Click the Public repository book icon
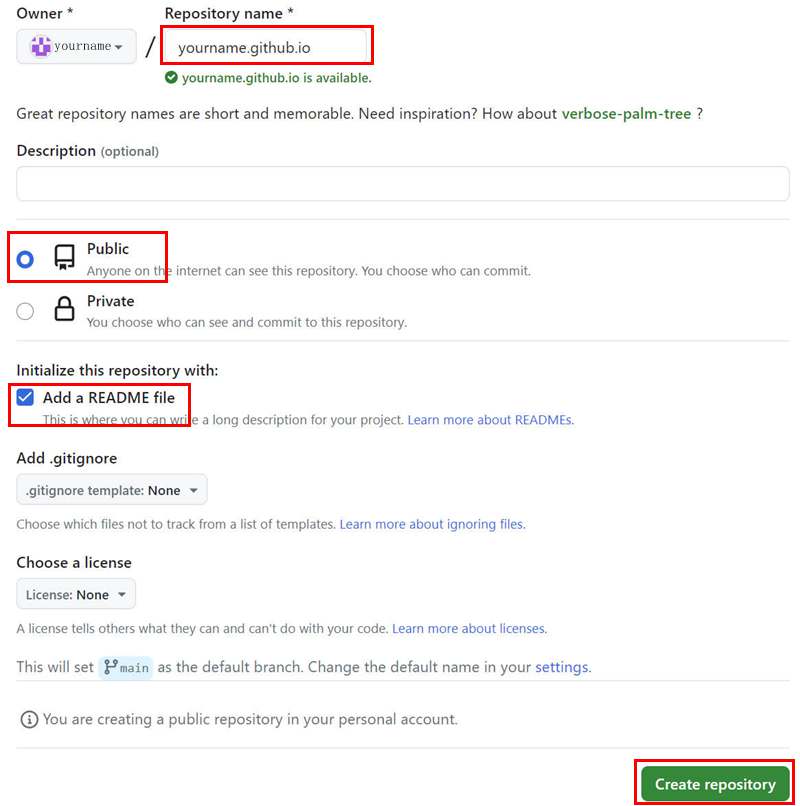Image resolution: width=800 pixels, height=806 pixels. (64, 257)
